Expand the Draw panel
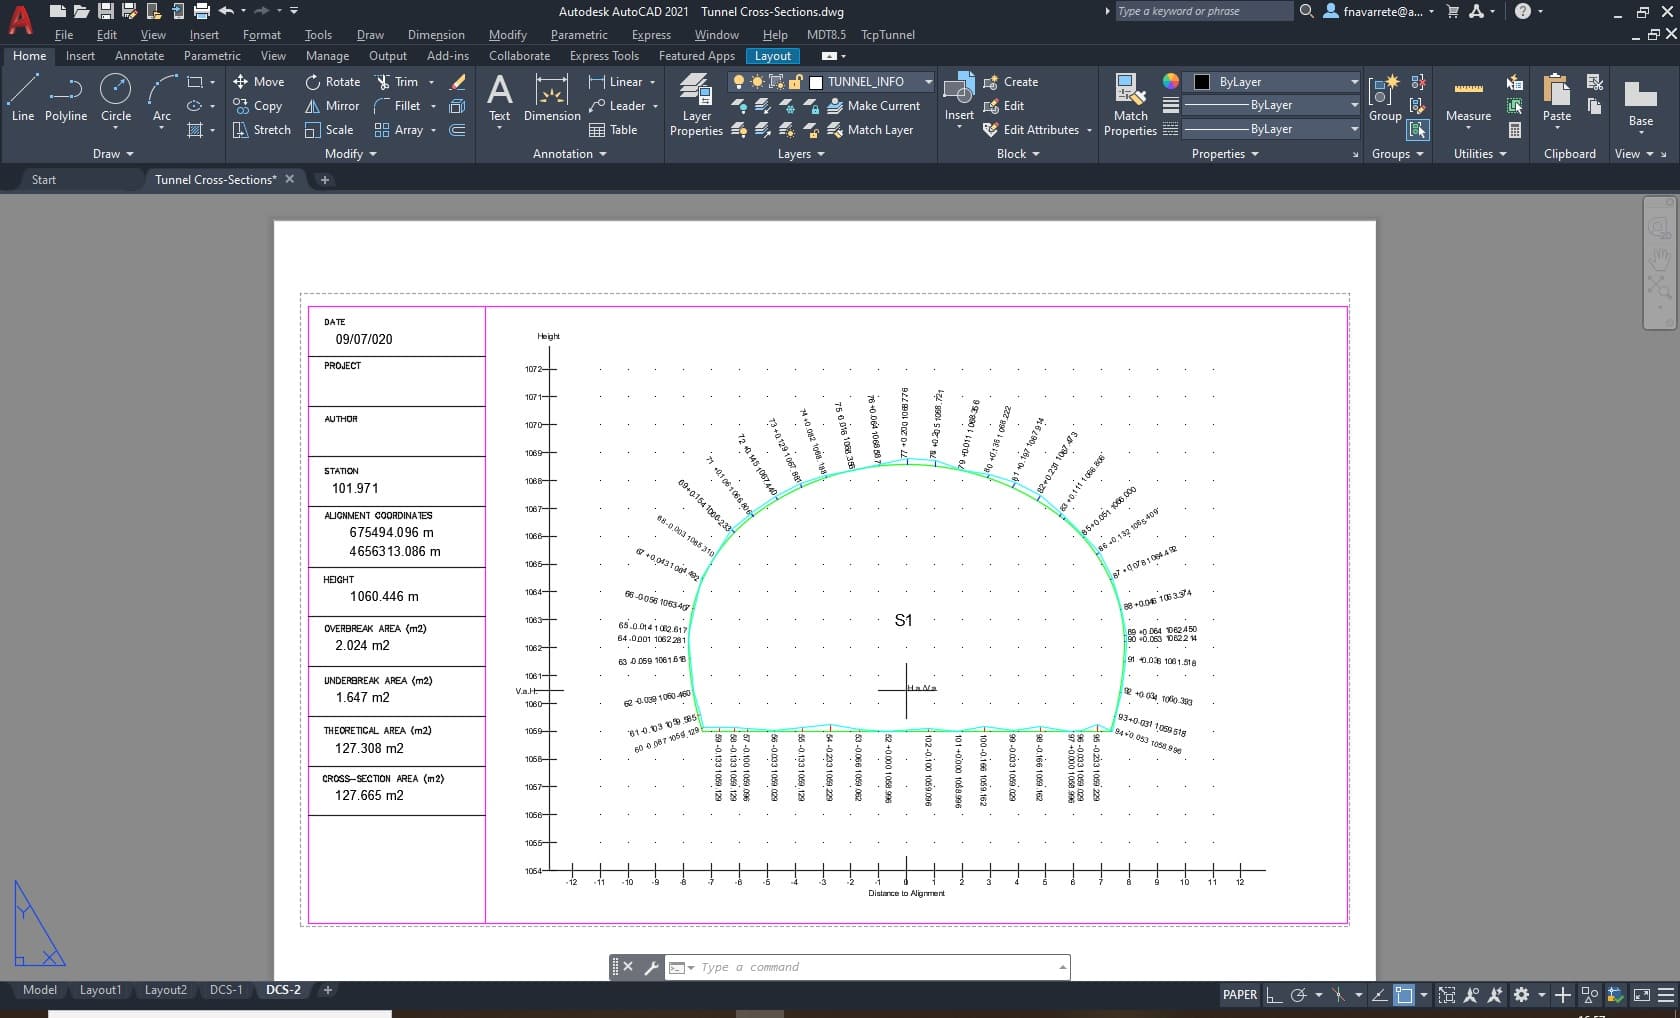This screenshot has height=1018, width=1680. pyautogui.click(x=113, y=154)
